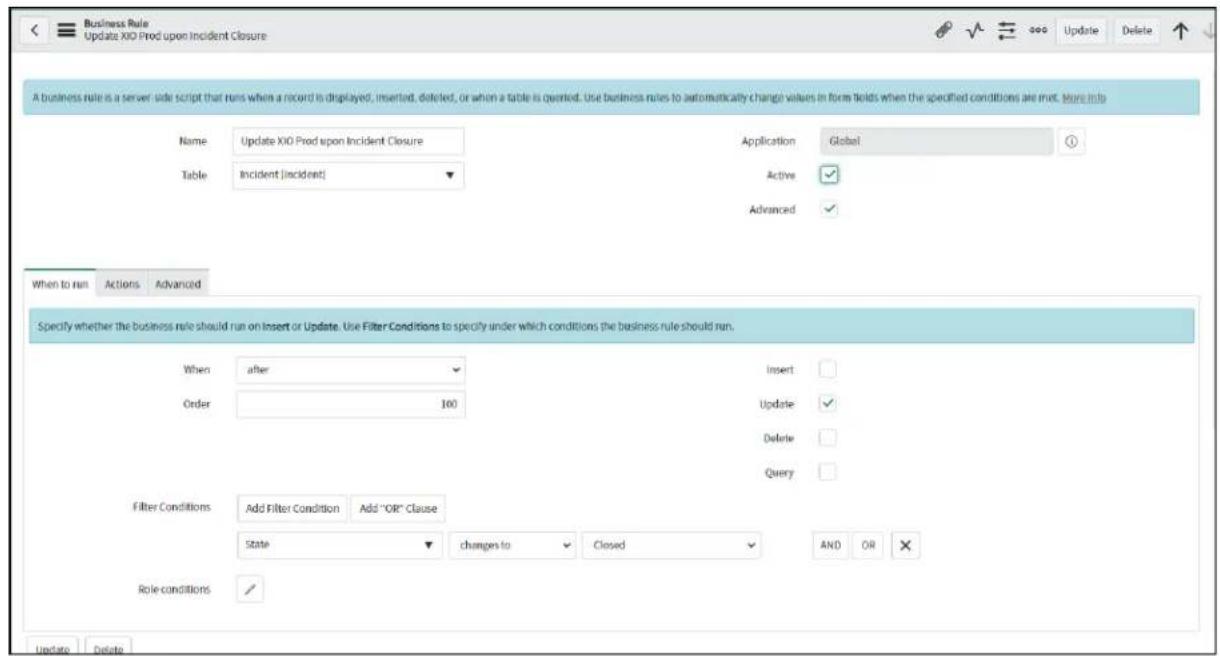Image resolution: width=1220 pixels, height=656 pixels.
Task: Click the bottom Update button
Action: coord(52,647)
